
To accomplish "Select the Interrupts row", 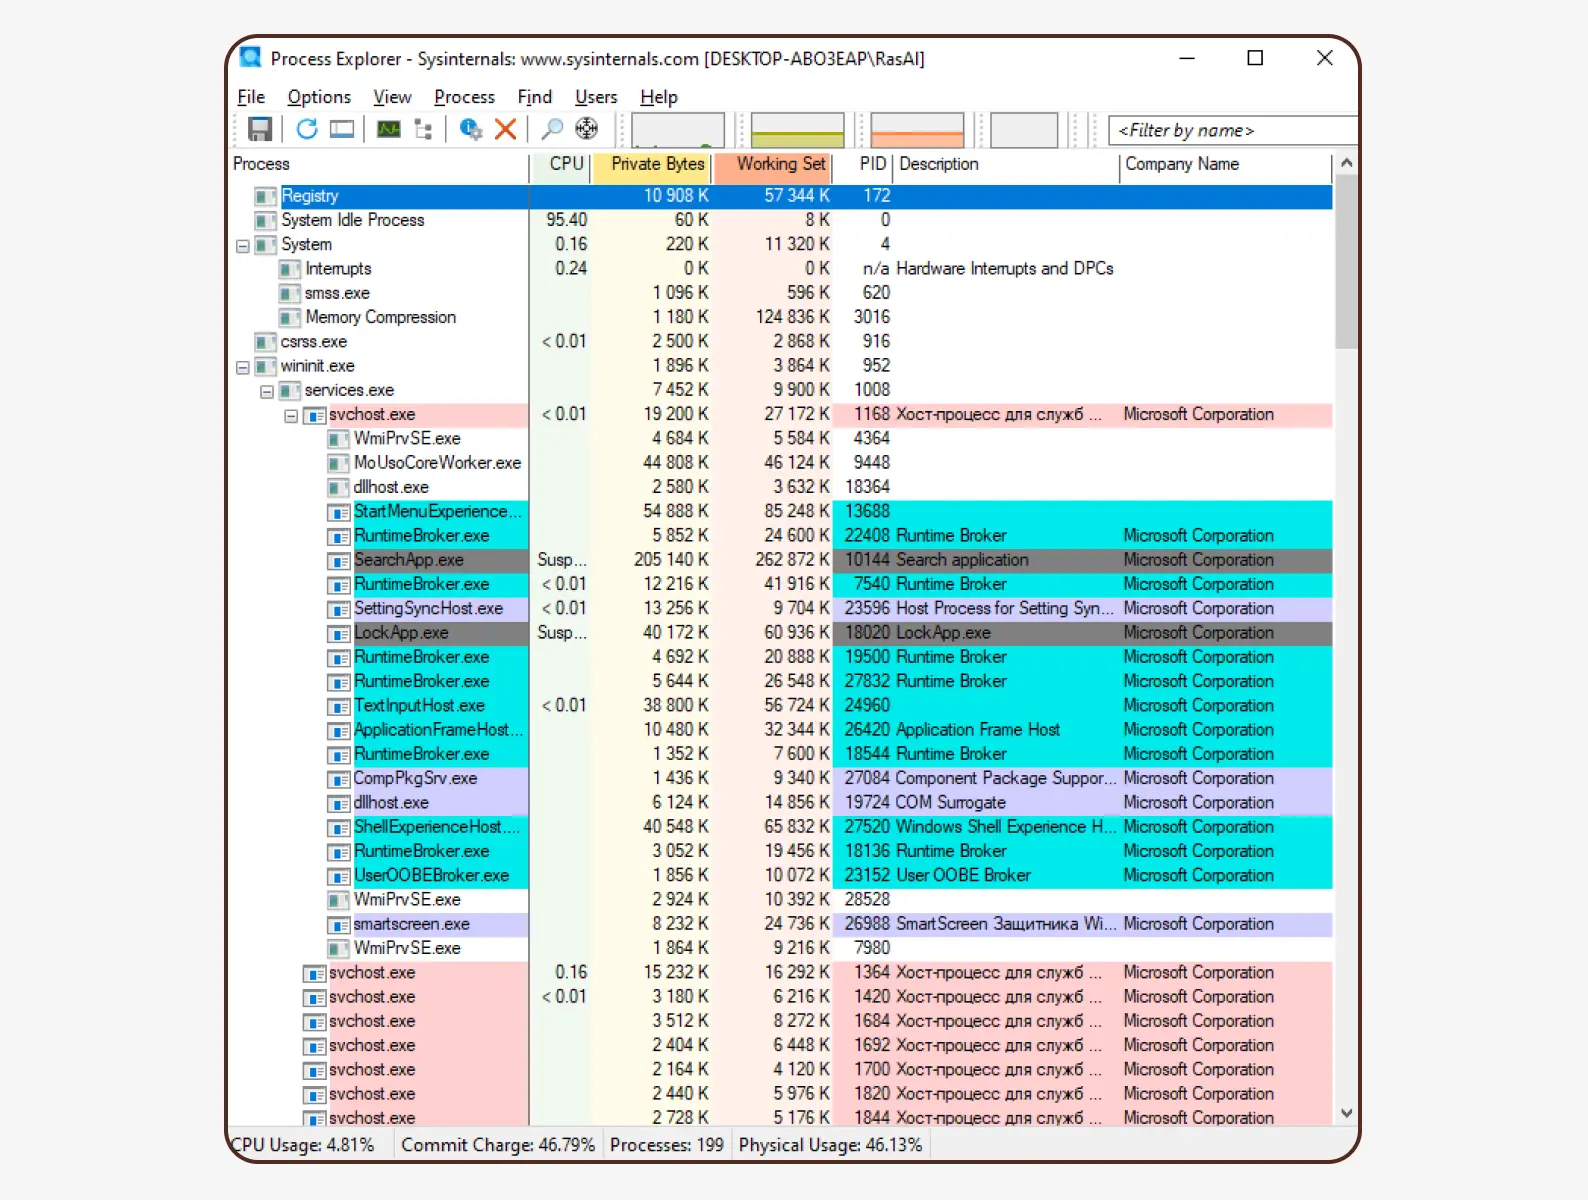I will [x=781, y=269].
